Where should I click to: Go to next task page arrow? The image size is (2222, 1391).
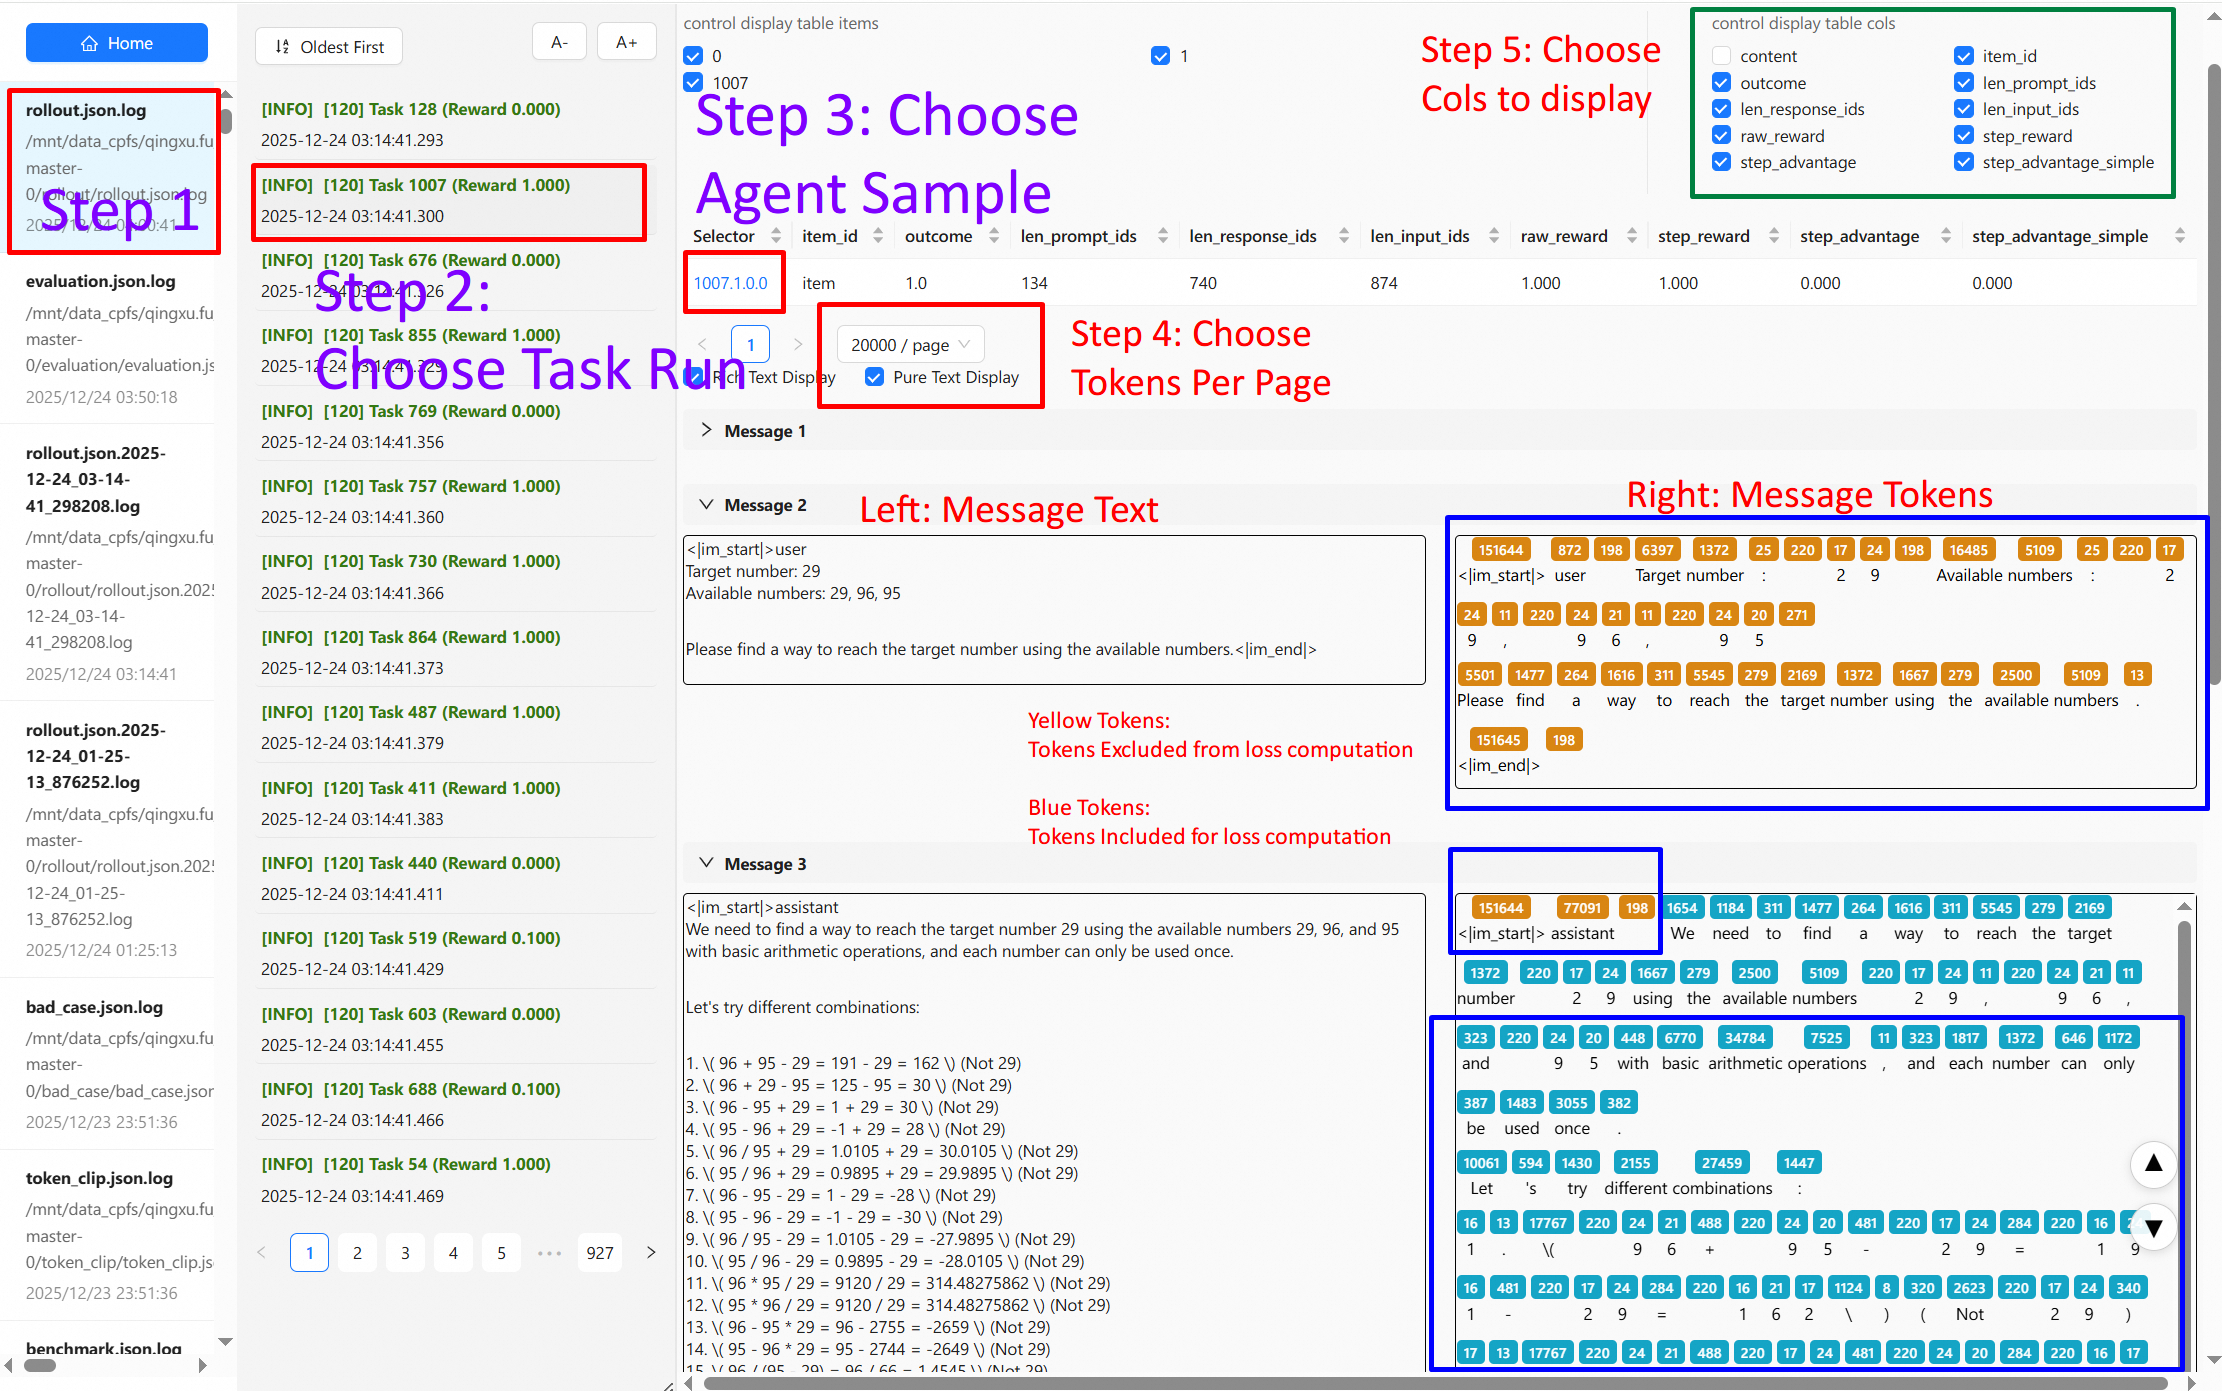pos(651,1252)
